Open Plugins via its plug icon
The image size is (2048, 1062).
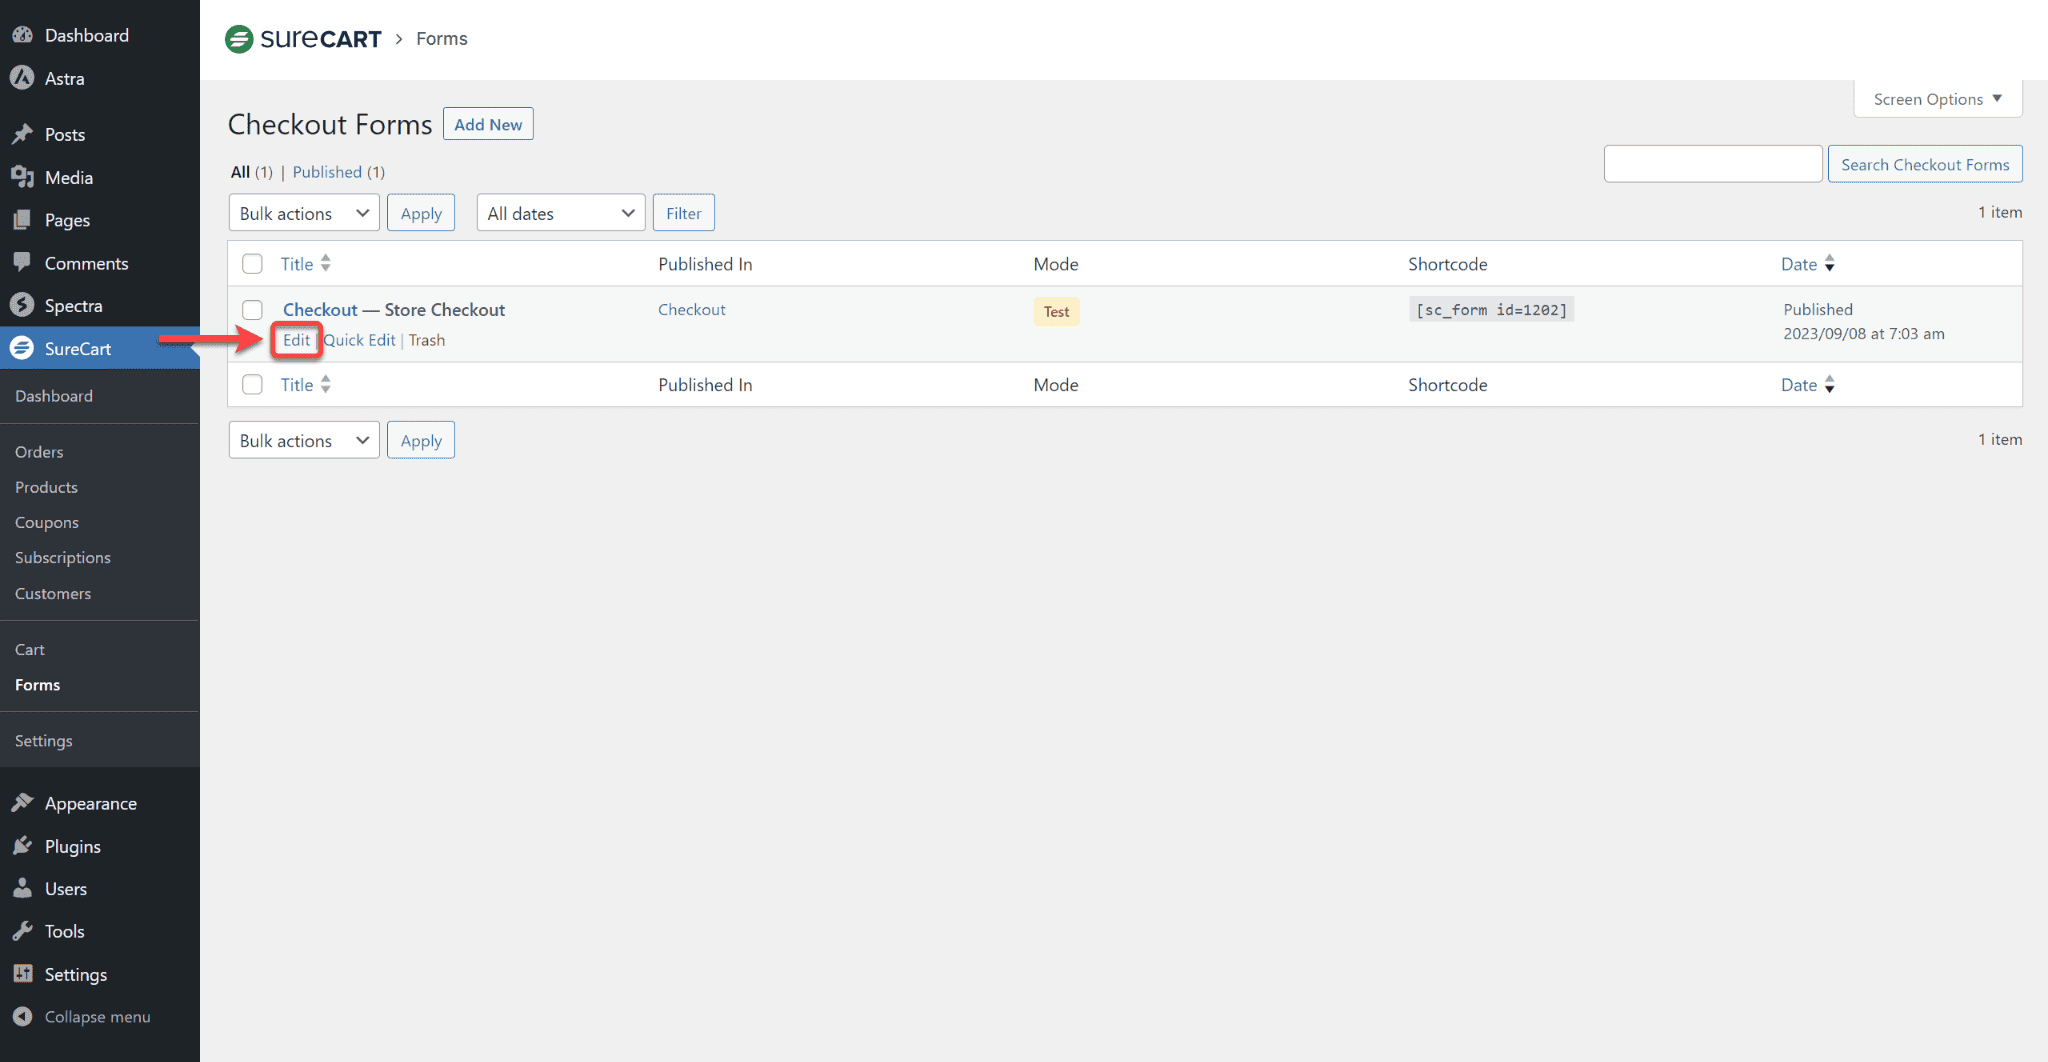[x=22, y=846]
